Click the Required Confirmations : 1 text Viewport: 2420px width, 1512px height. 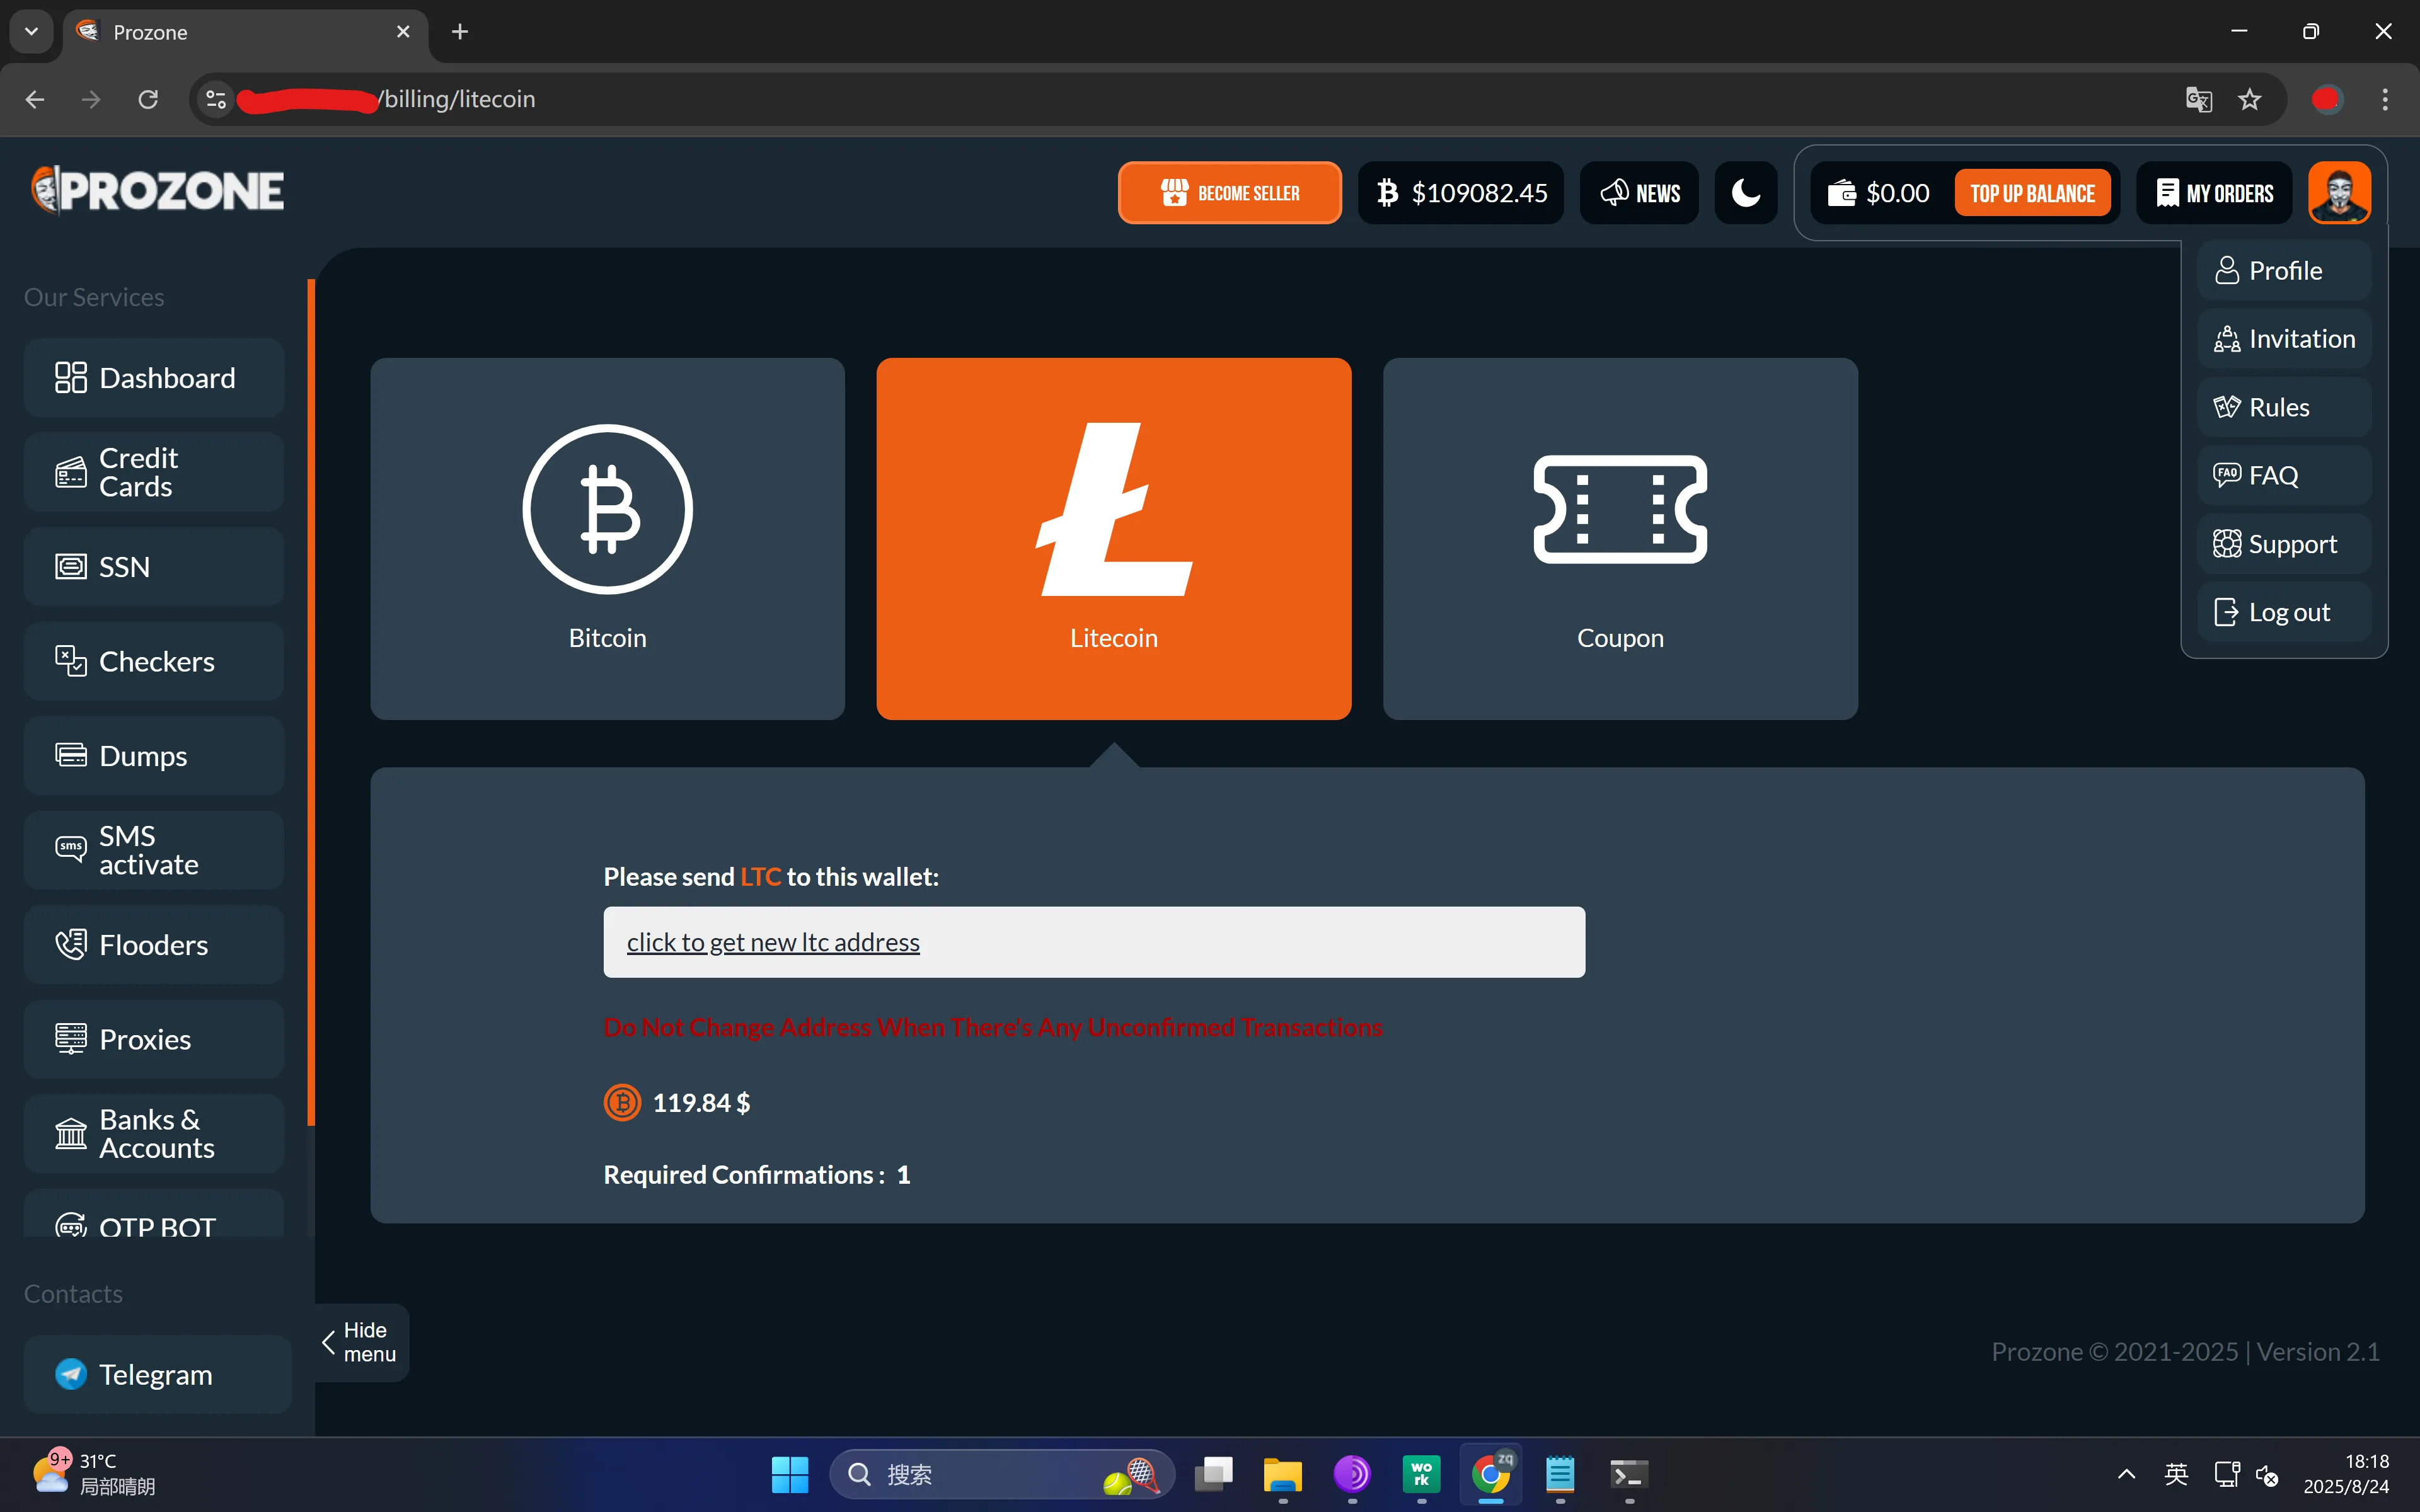click(757, 1175)
